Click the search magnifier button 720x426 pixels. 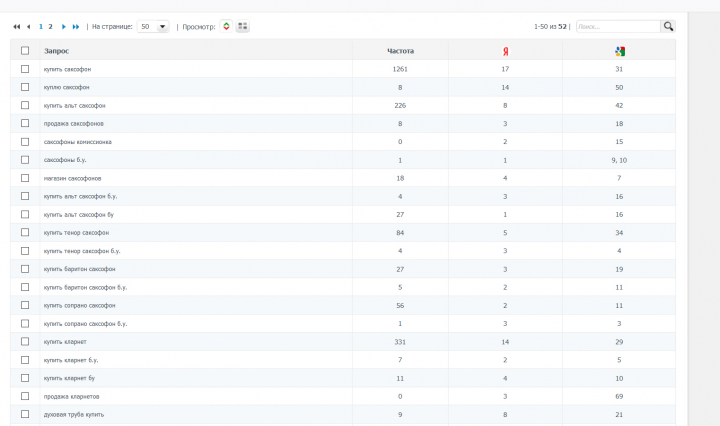click(x=668, y=26)
